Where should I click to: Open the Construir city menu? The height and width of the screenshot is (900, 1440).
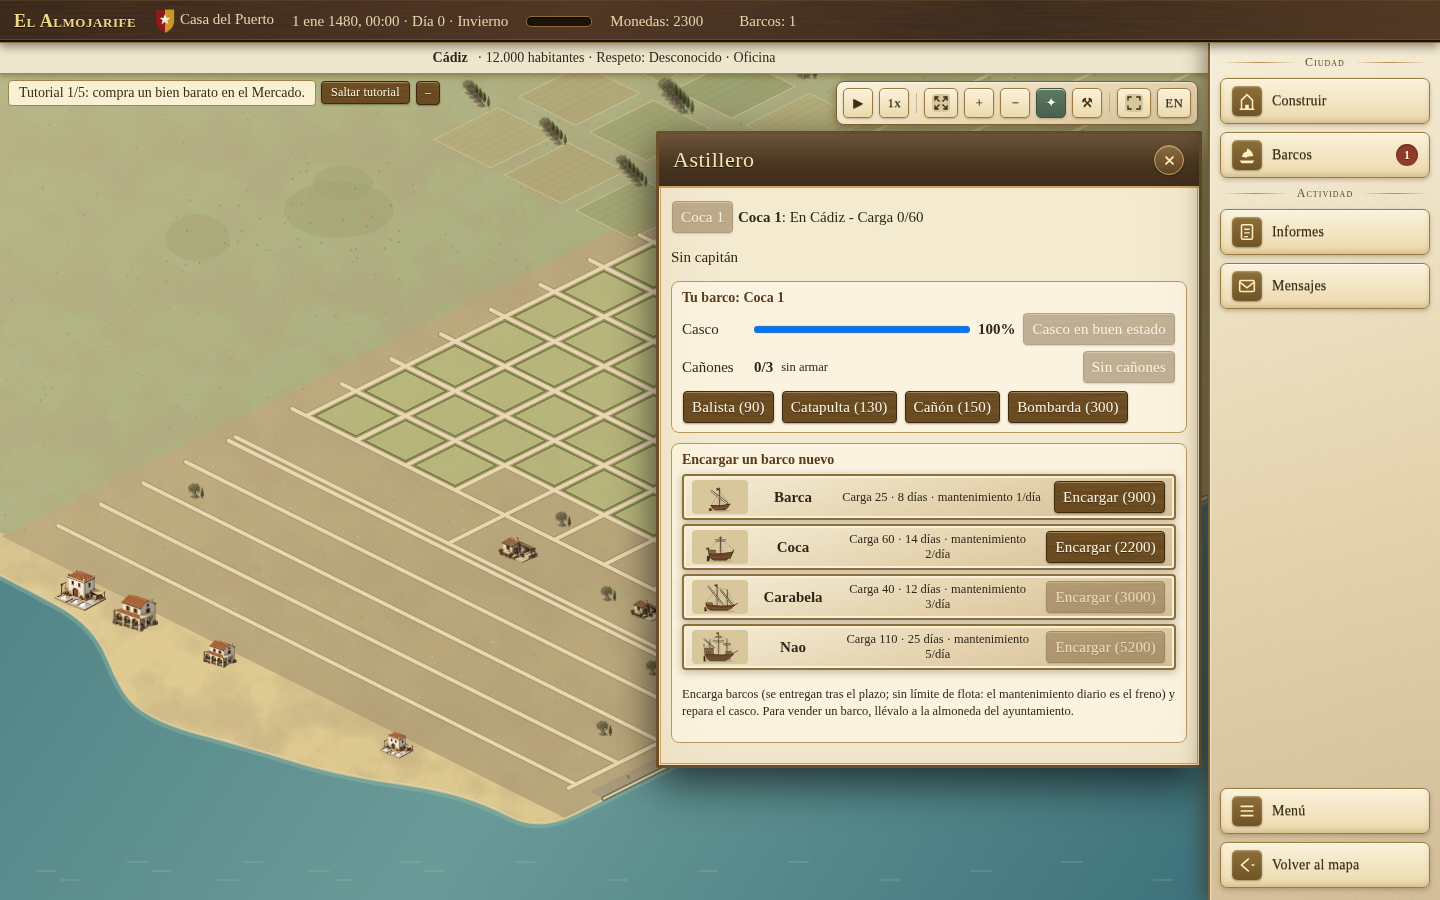(x=1325, y=101)
